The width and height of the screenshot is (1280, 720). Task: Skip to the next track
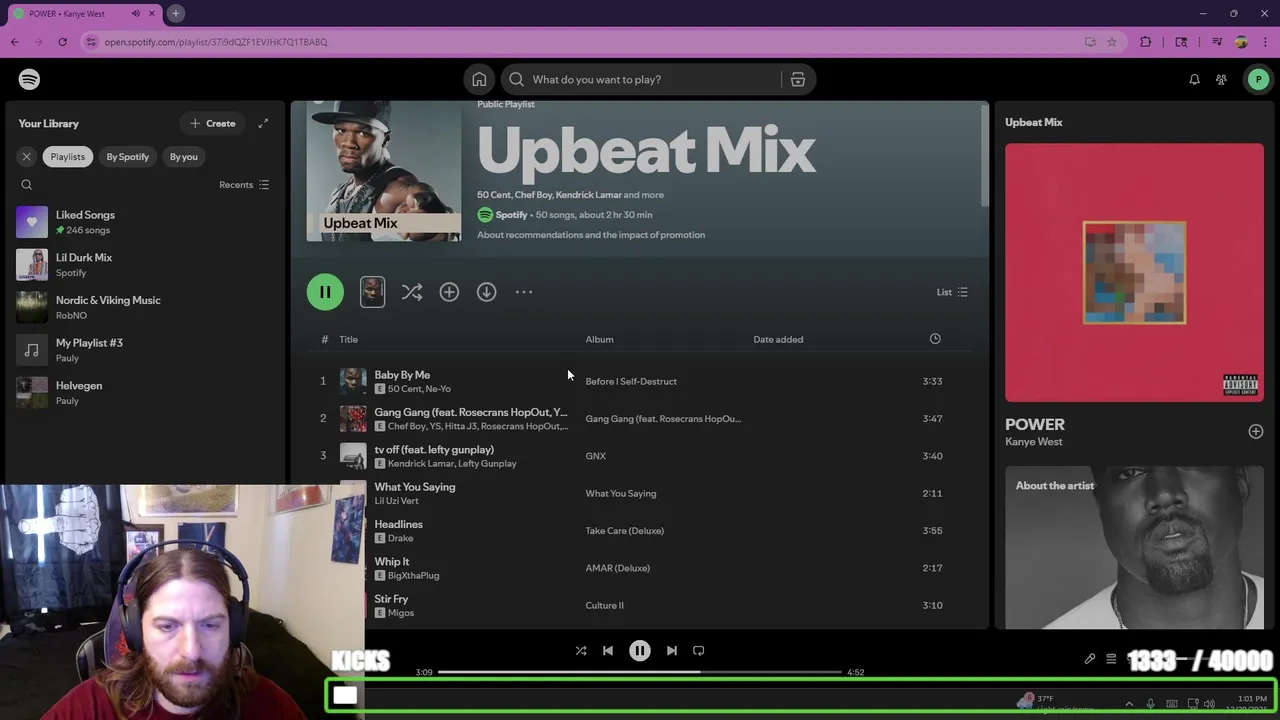[x=672, y=650]
